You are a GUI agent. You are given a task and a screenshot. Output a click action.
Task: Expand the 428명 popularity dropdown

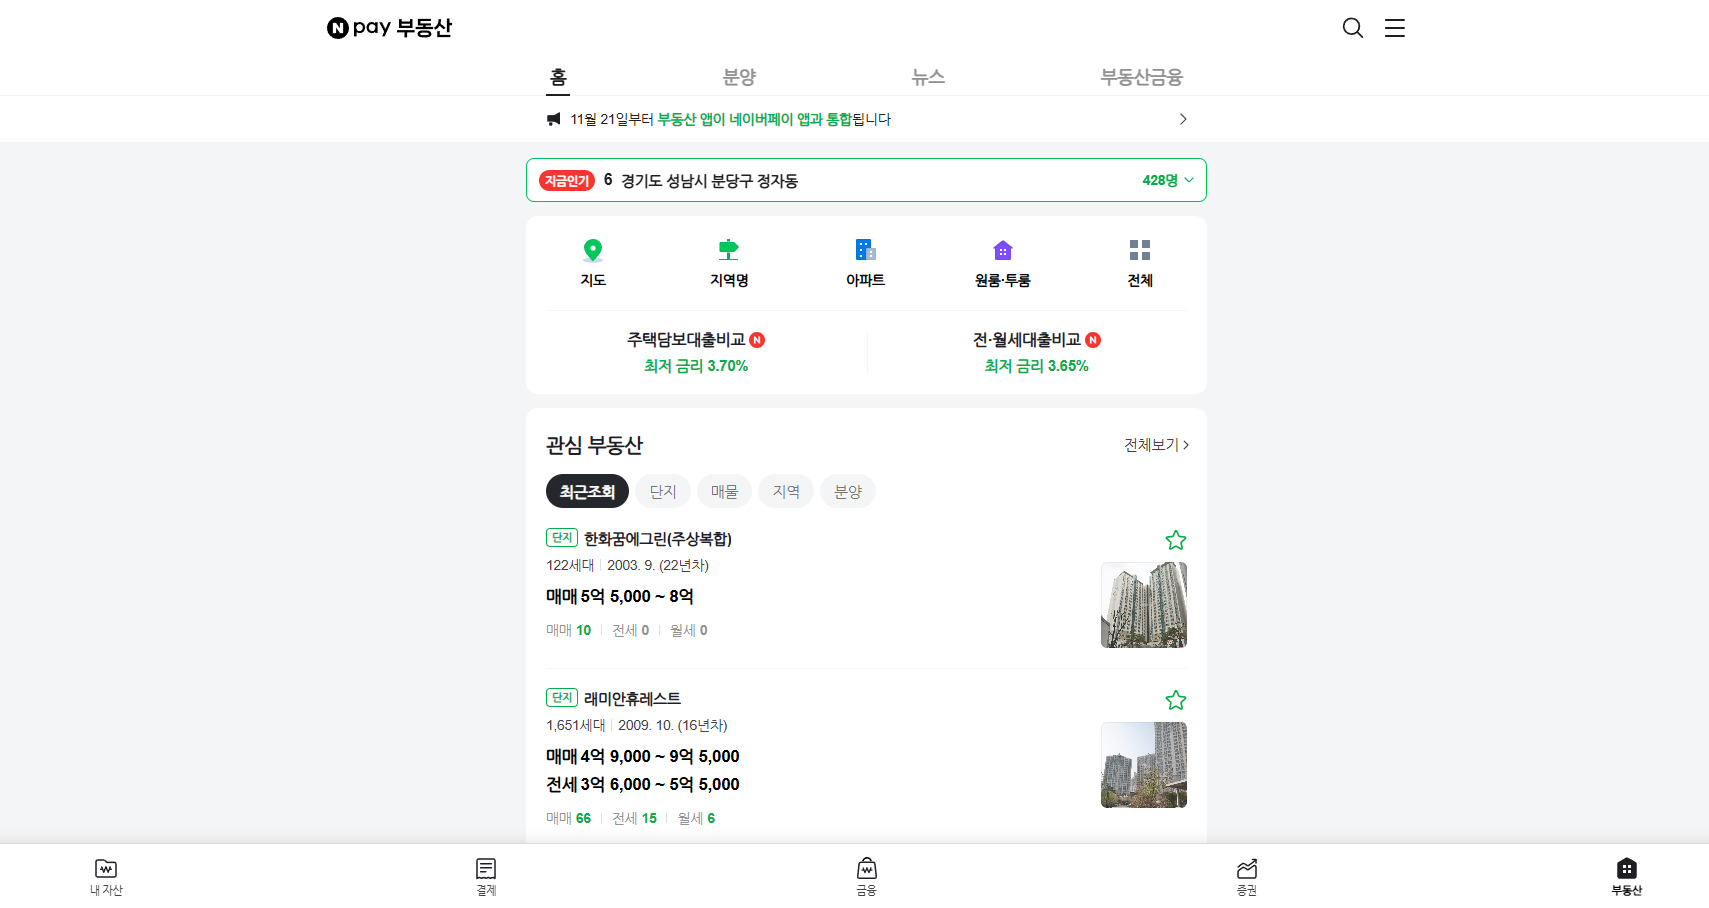pos(1166,180)
